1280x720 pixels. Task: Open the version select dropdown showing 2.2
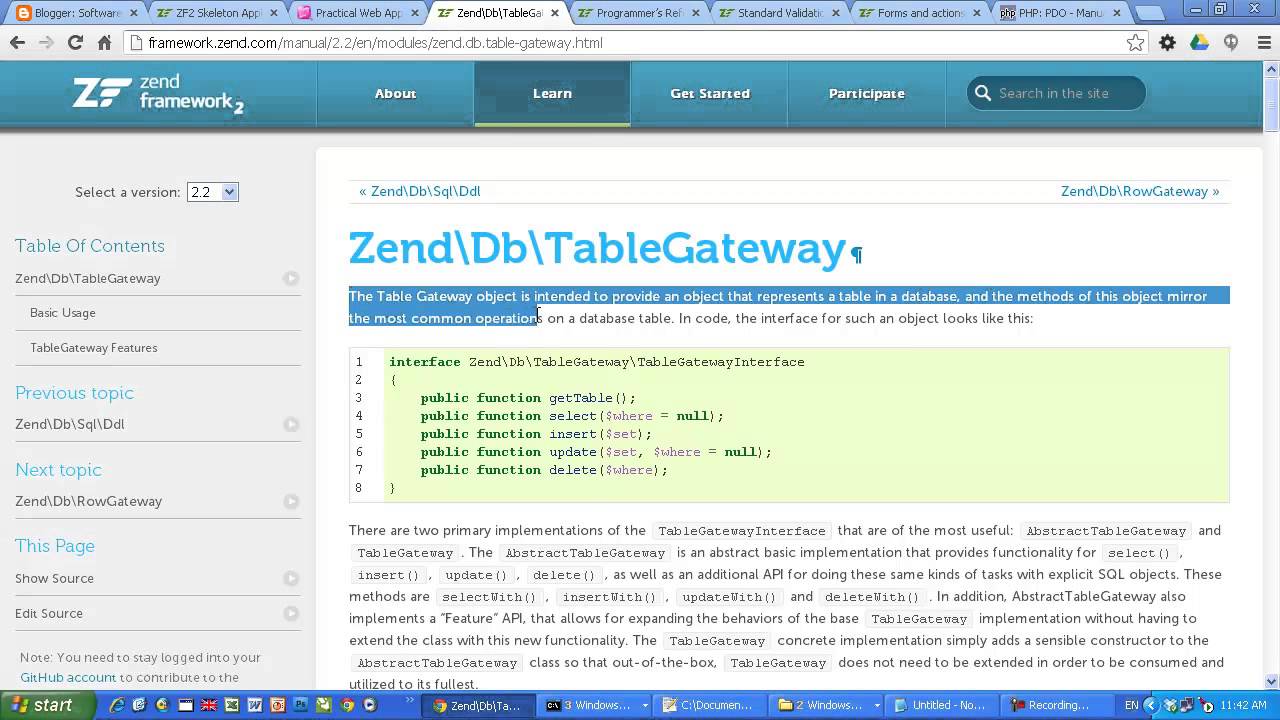pos(212,192)
